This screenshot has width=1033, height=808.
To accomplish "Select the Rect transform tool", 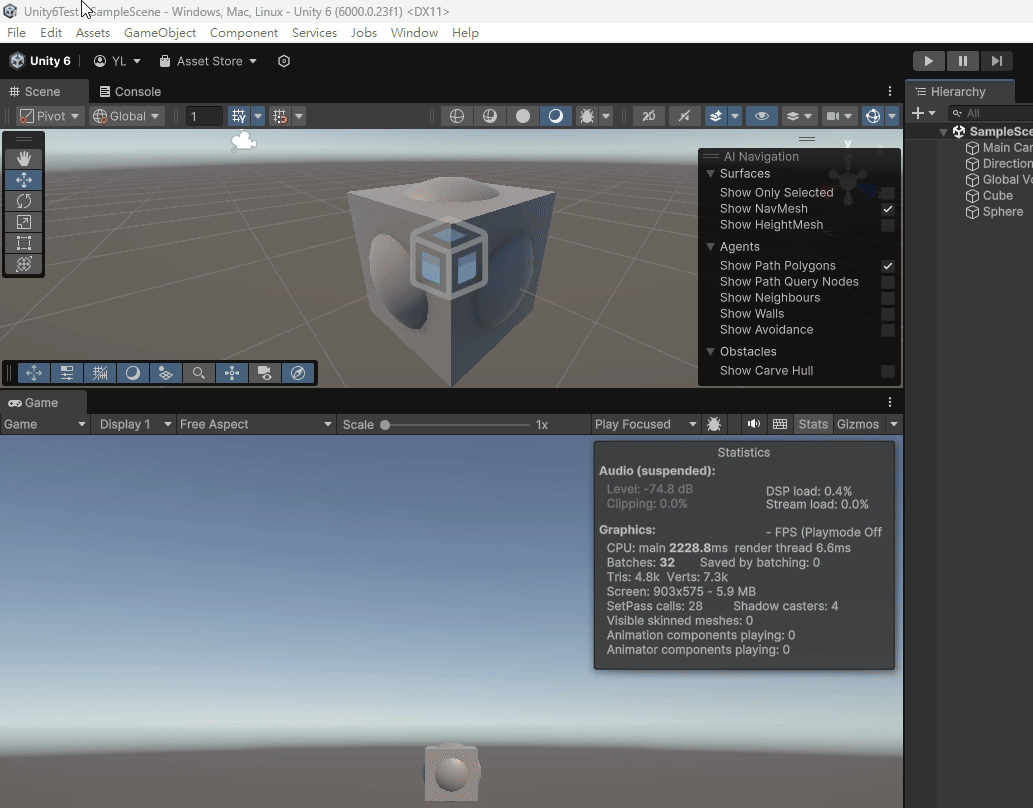I will [x=24, y=243].
